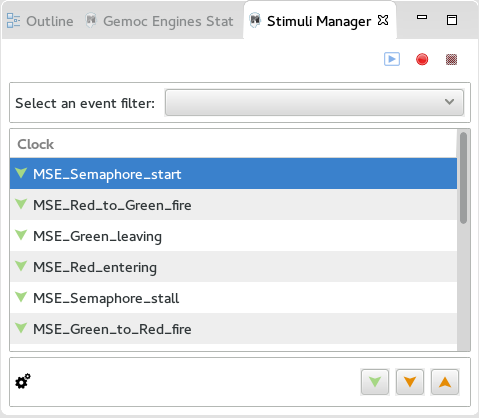Select the MSE_Semaphore_start row
Screen dimensions: 479x418
[233, 174]
